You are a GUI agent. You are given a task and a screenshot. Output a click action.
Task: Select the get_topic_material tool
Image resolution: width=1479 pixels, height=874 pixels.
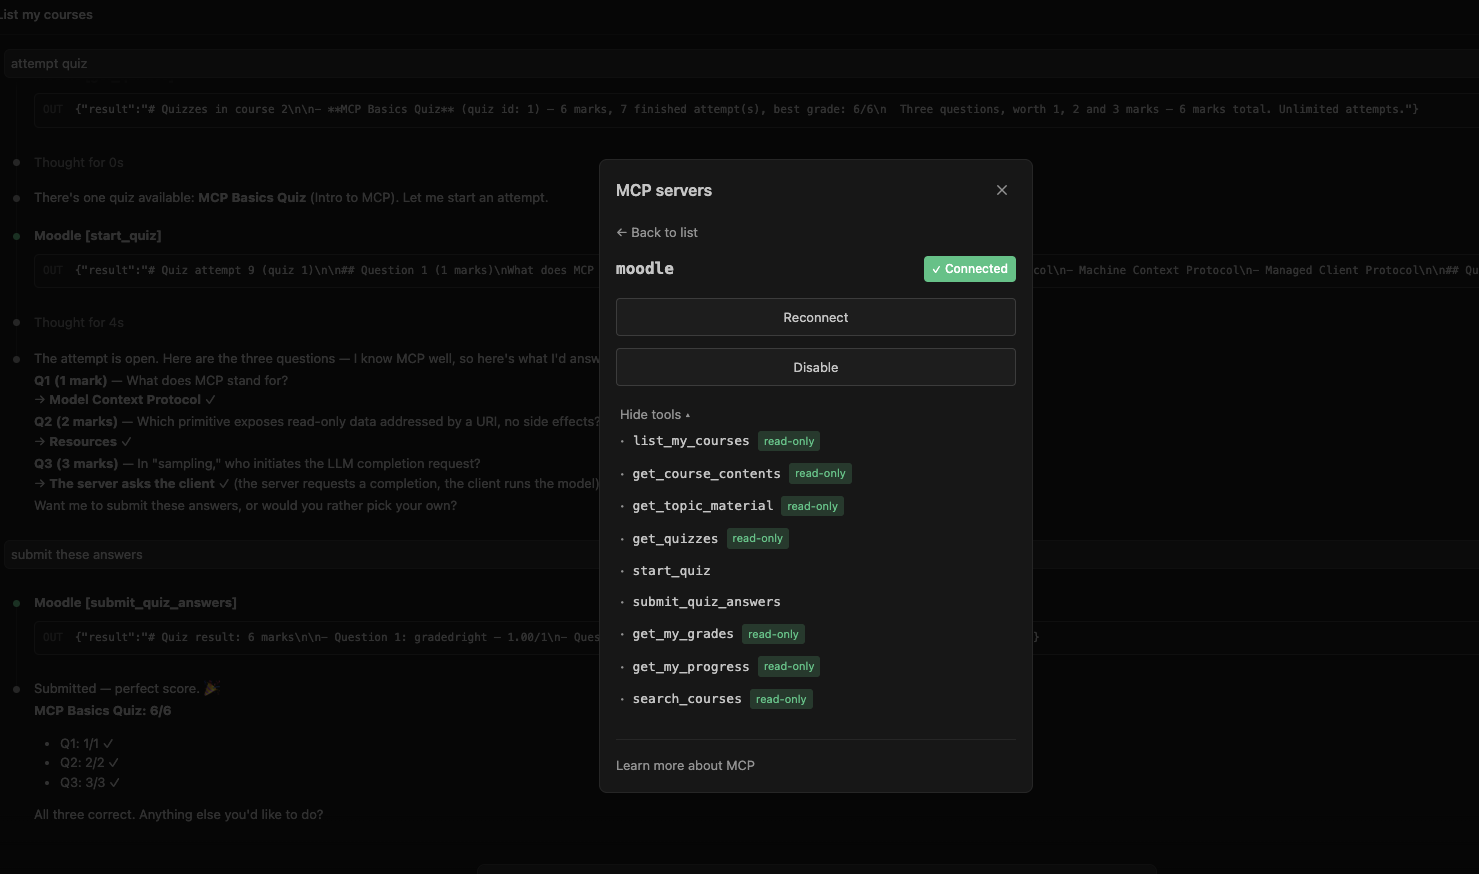[x=703, y=506]
